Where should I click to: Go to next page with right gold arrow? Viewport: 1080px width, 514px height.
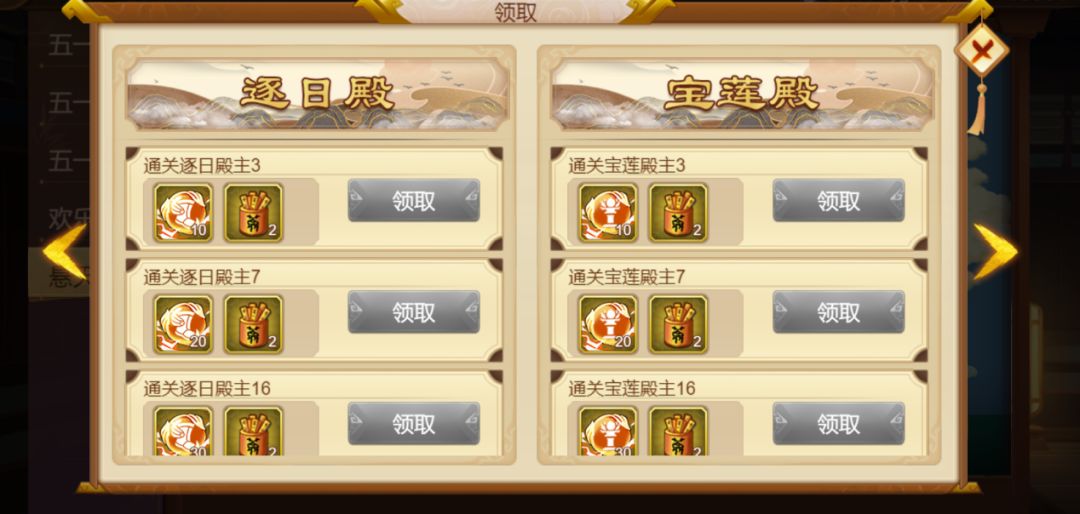[x=995, y=252]
